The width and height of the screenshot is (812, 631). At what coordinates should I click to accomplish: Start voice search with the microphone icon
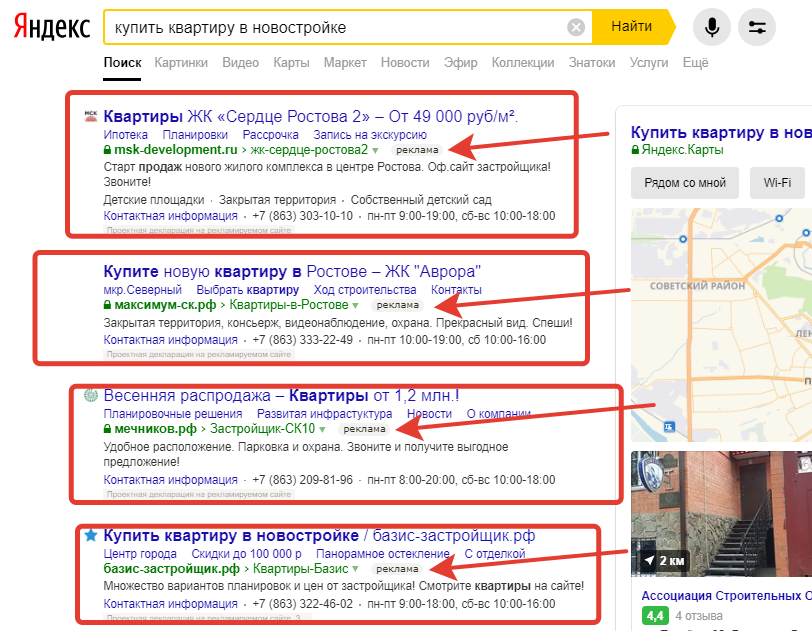coord(712,26)
